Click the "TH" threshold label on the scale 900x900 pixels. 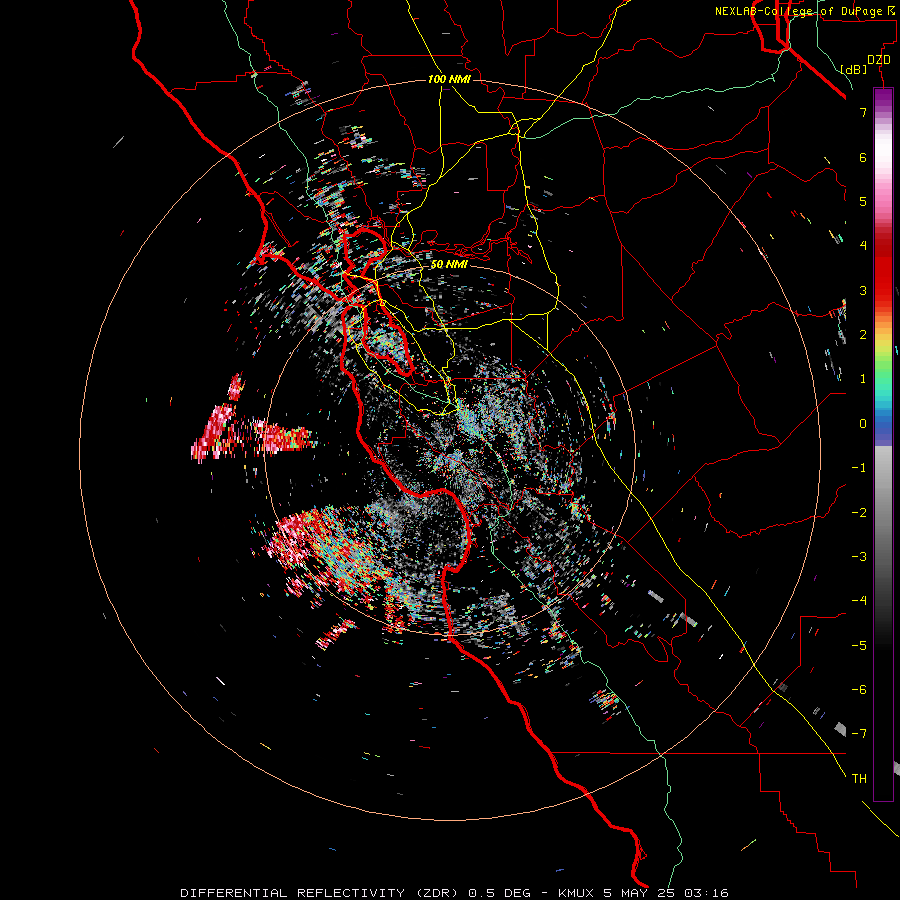(859, 779)
